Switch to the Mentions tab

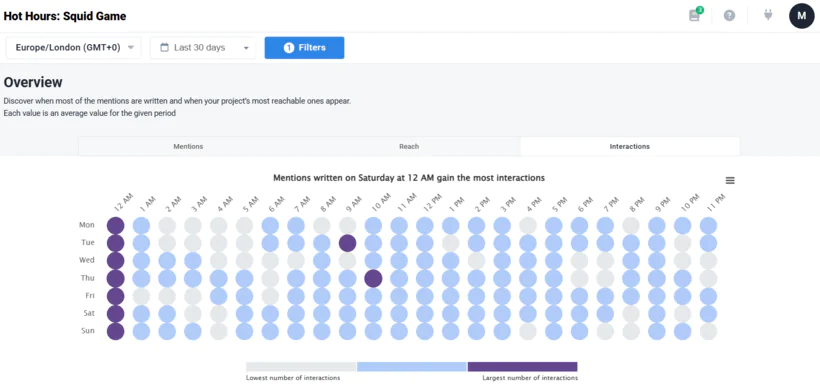click(188, 146)
